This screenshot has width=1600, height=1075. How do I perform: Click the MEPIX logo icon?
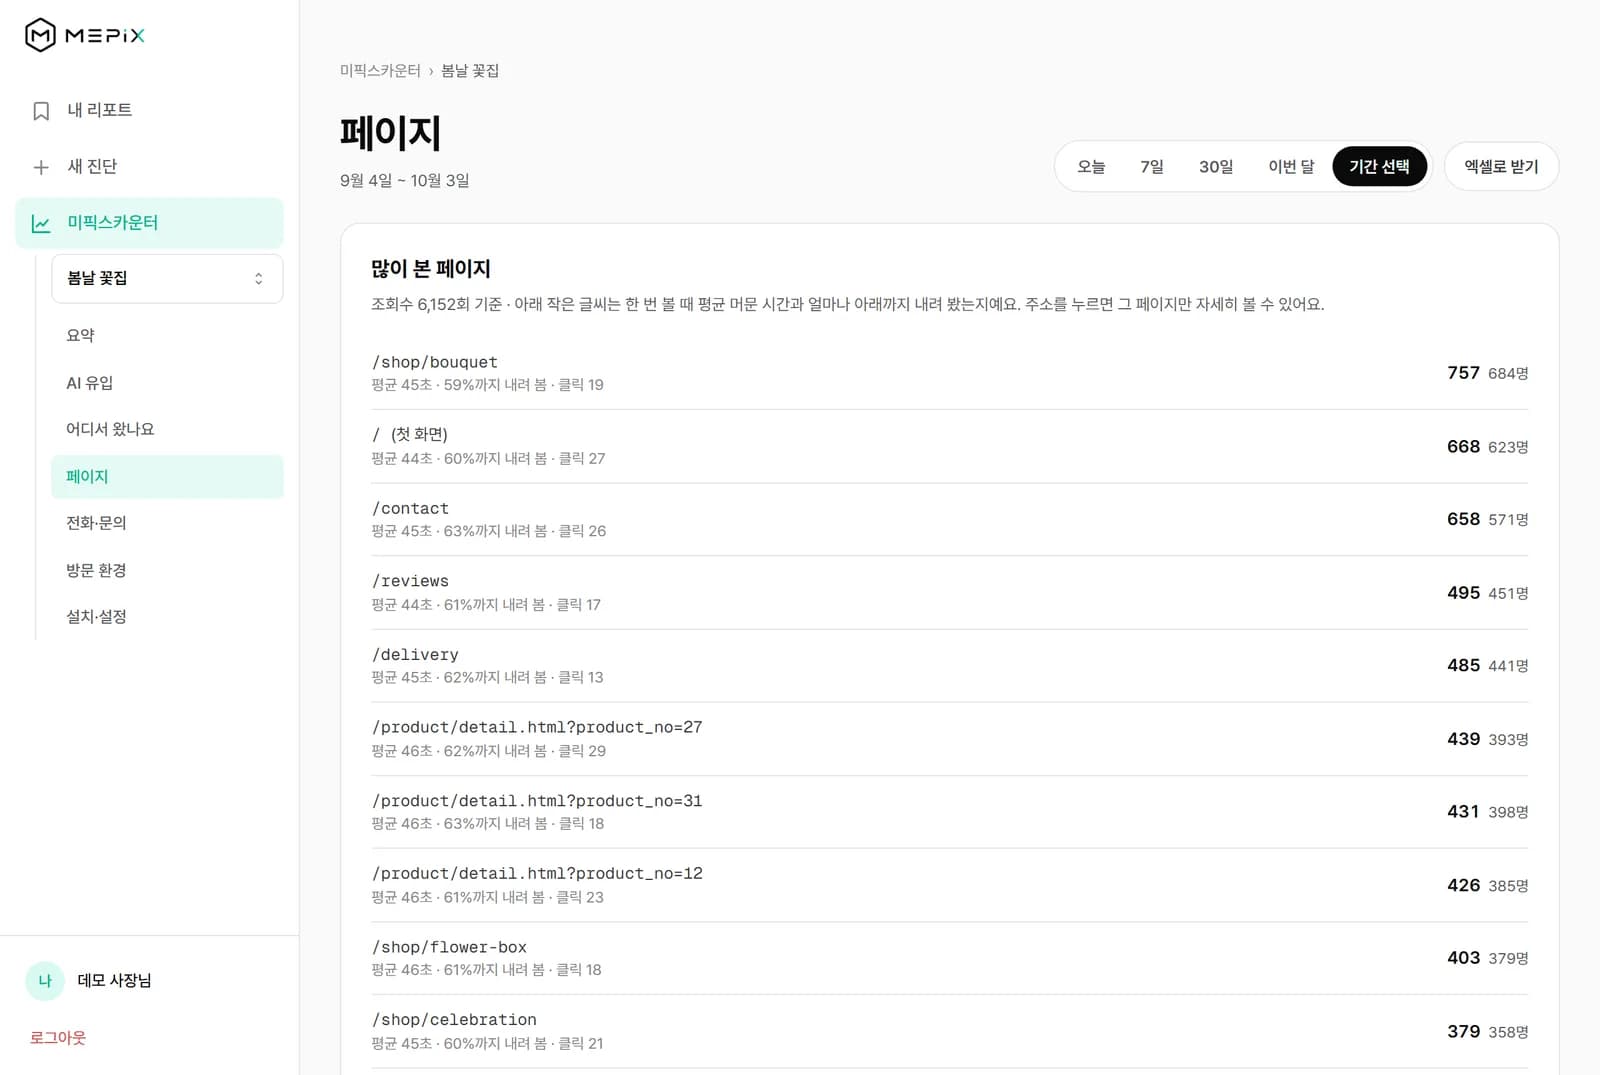tap(40, 35)
